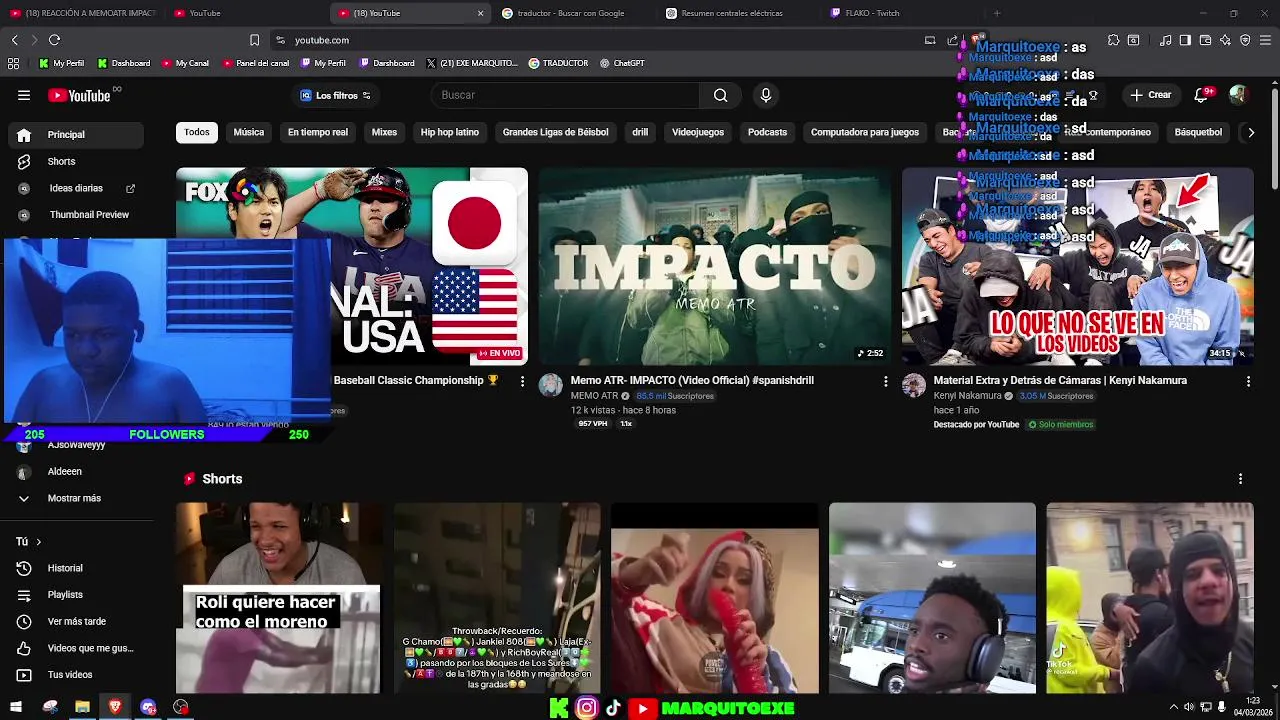Open the account avatar menu
This screenshot has height=720, width=1280.
[1238, 95]
